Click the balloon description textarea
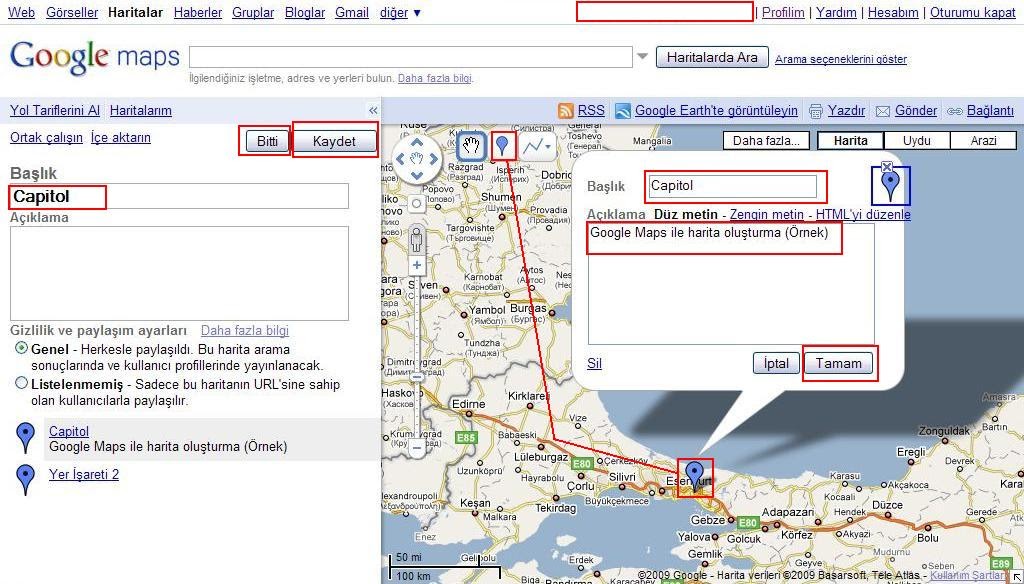Image resolution: width=1024 pixels, height=584 pixels. pos(731,284)
